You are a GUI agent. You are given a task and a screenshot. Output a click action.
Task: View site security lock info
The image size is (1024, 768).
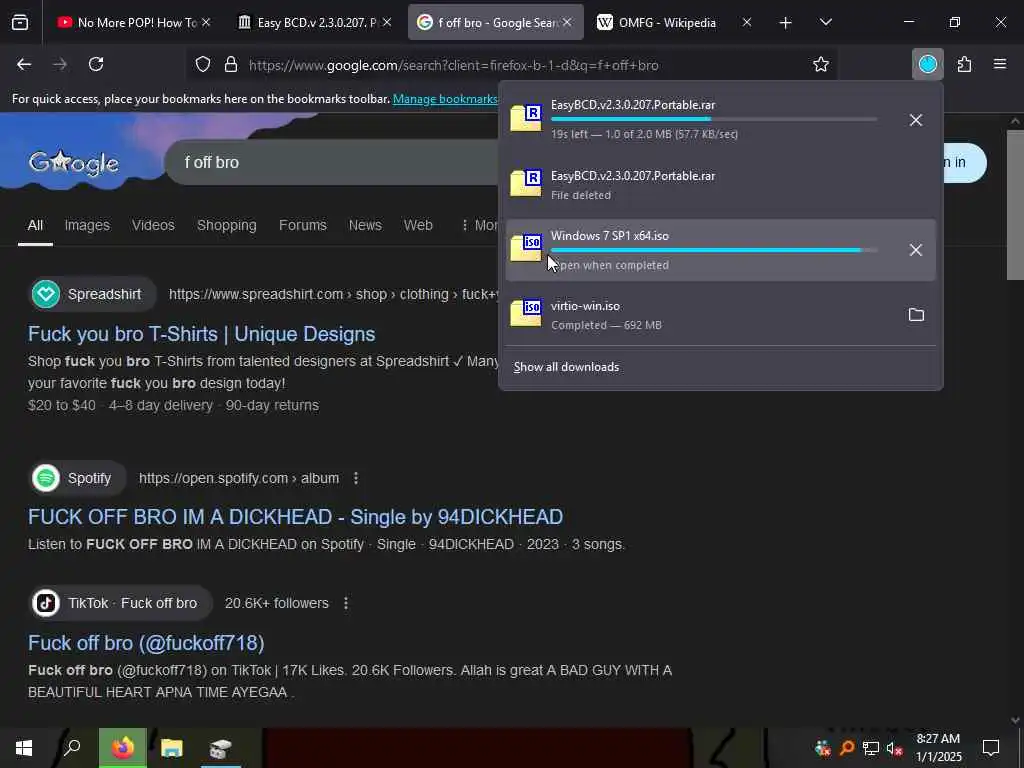coord(231,65)
